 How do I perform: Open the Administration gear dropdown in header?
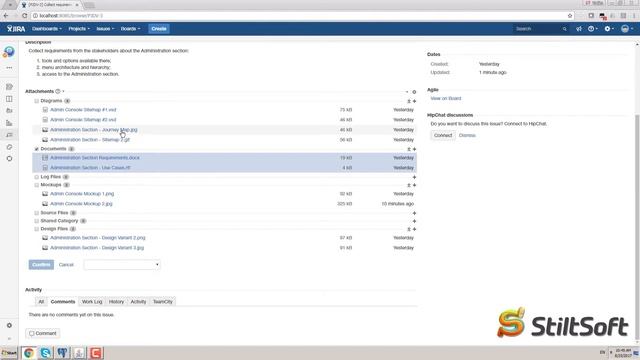(609, 29)
